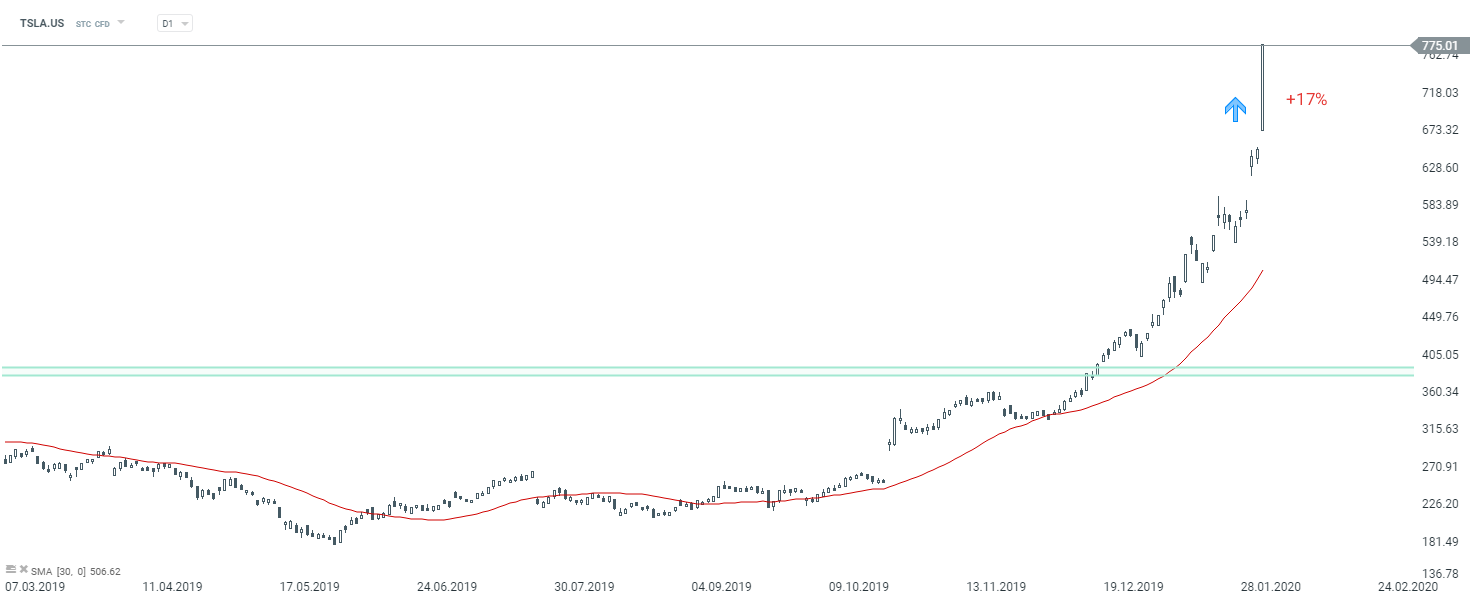Screen dimensions: 1482x604
Task: Click the 775.01 current price tag
Action: pyautogui.click(x=1439, y=45)
